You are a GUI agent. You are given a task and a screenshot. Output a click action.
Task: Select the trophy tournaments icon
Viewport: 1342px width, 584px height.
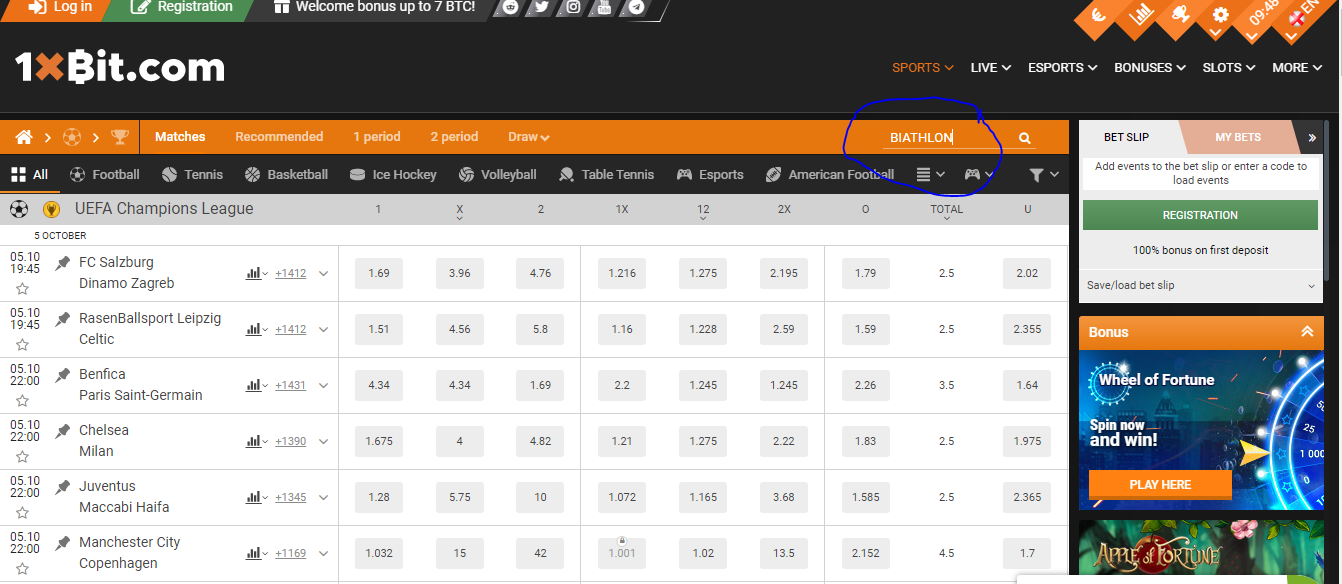pyautogui.click(x=121, y=136)
